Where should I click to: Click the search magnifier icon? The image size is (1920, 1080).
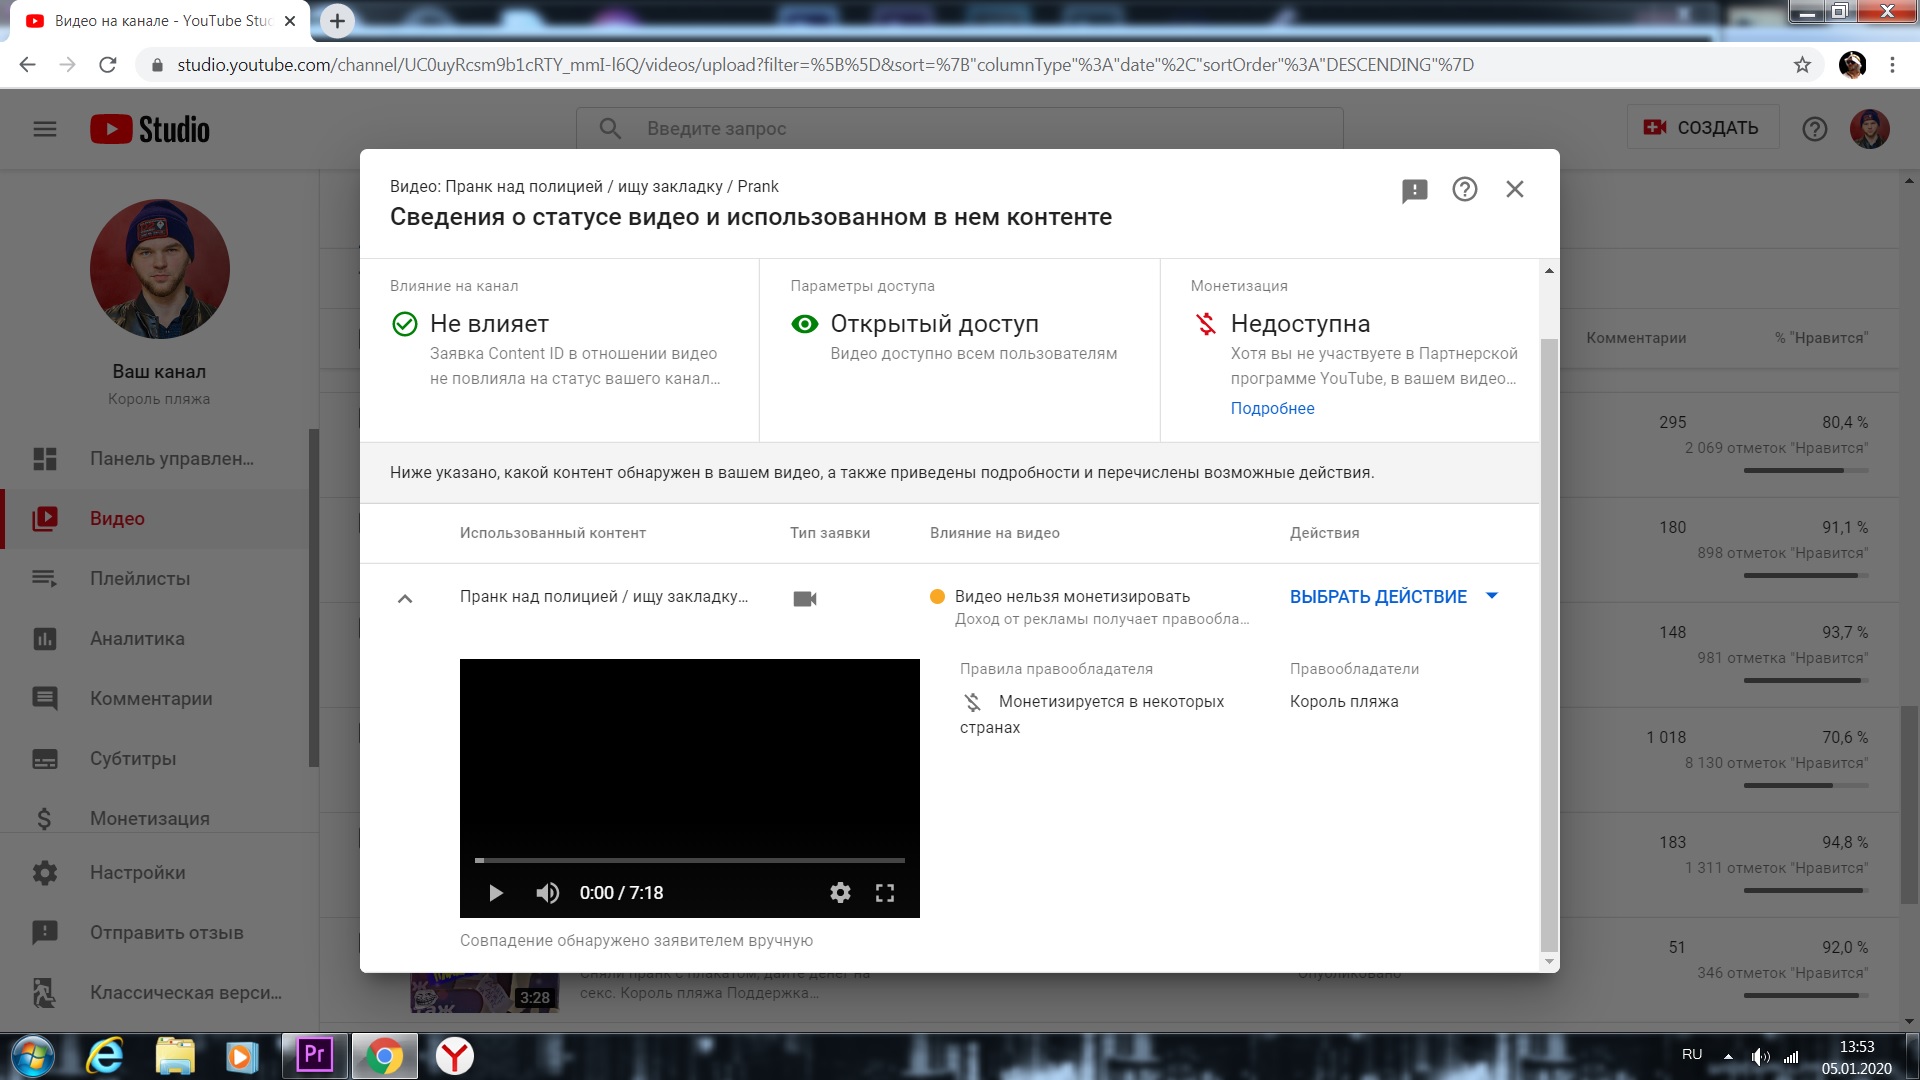(x=610, y=128)
